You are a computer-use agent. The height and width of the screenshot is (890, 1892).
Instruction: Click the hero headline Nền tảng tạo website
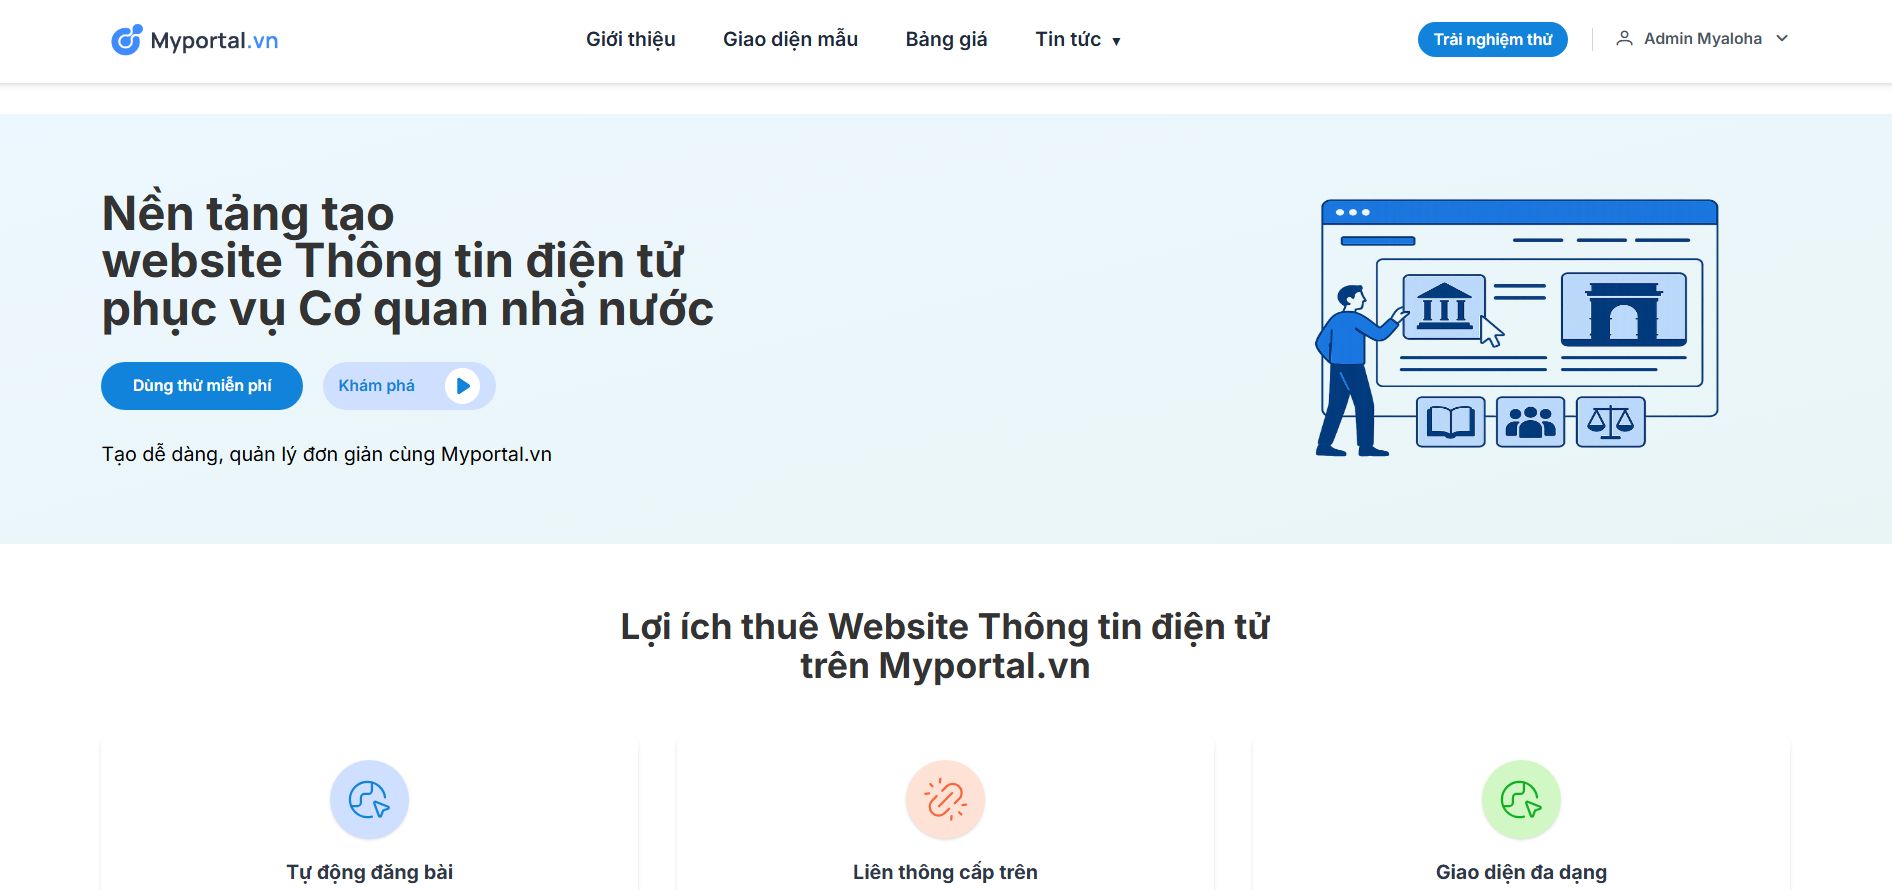408,261
